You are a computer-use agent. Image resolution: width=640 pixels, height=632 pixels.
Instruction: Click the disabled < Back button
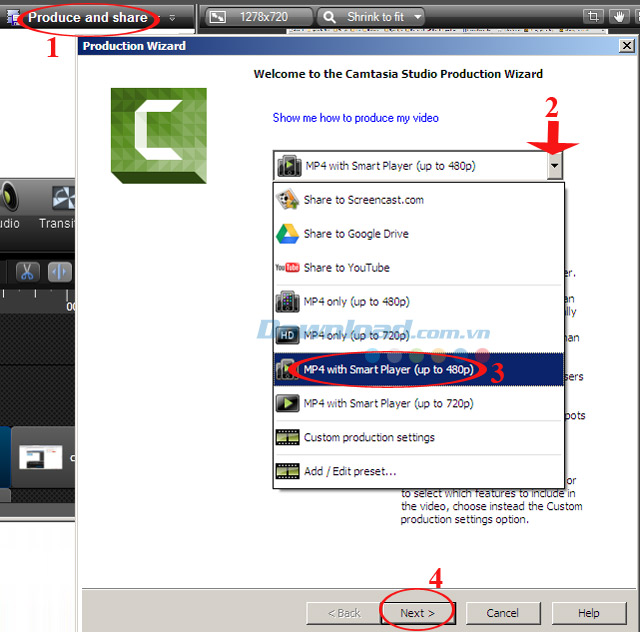tap(344, 613)
